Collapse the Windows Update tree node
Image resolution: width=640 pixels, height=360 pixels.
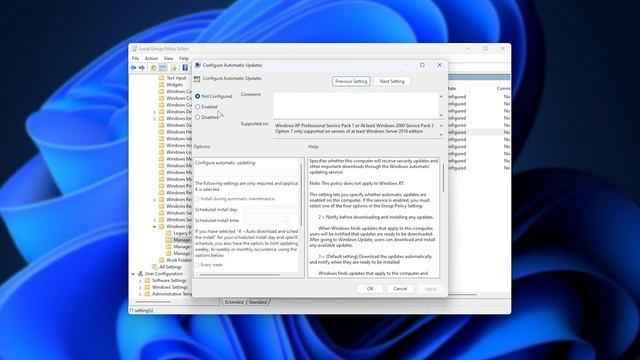pyautogui.click(x=155, y=227)
